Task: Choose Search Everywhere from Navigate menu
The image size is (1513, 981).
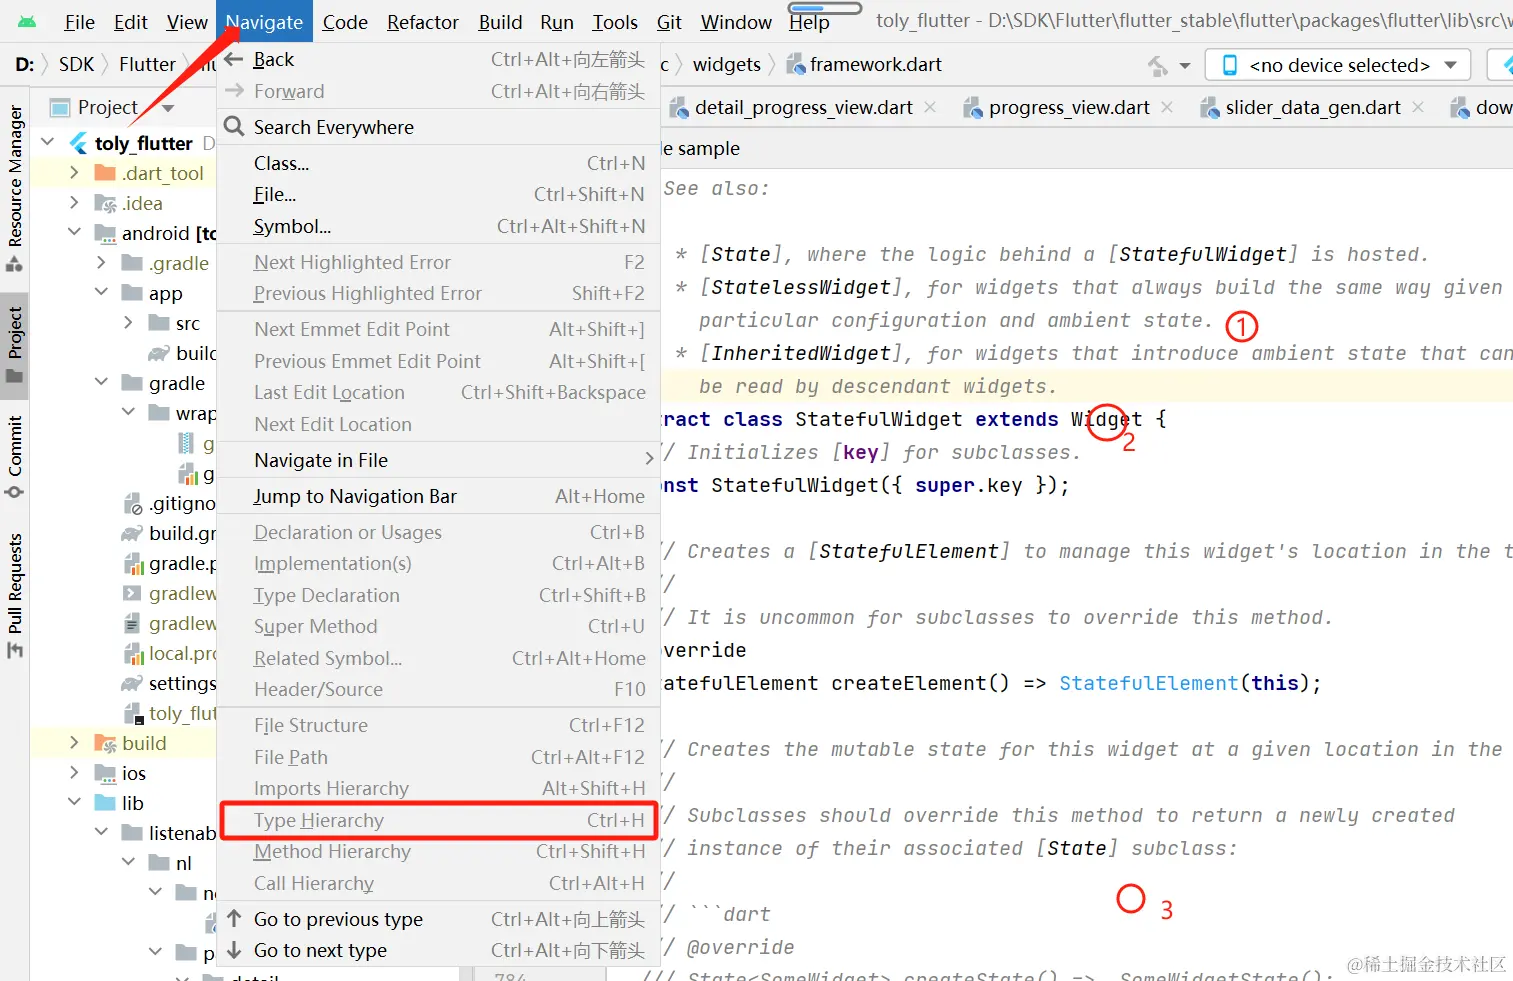Action: pyautogui.click(x=438, y=127)
